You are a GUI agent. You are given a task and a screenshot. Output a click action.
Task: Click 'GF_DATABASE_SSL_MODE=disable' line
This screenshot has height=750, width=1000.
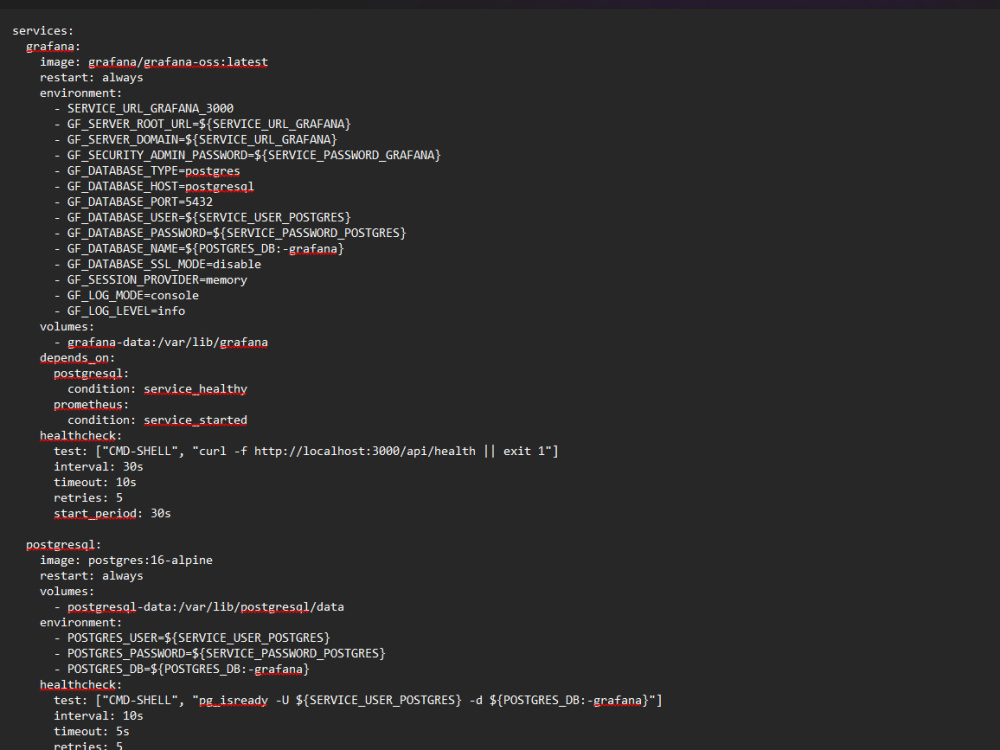pyautogui.click(x=165, y=264)
